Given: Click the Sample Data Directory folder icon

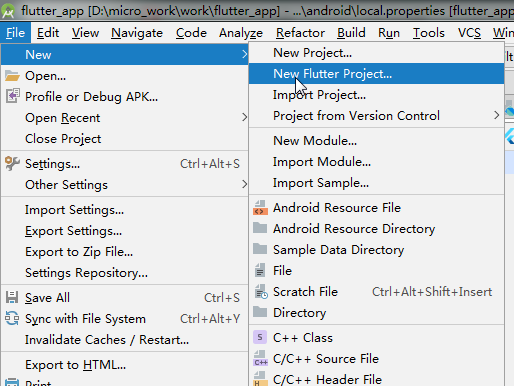Looking at the screenshot, I should tap(260, 249).
